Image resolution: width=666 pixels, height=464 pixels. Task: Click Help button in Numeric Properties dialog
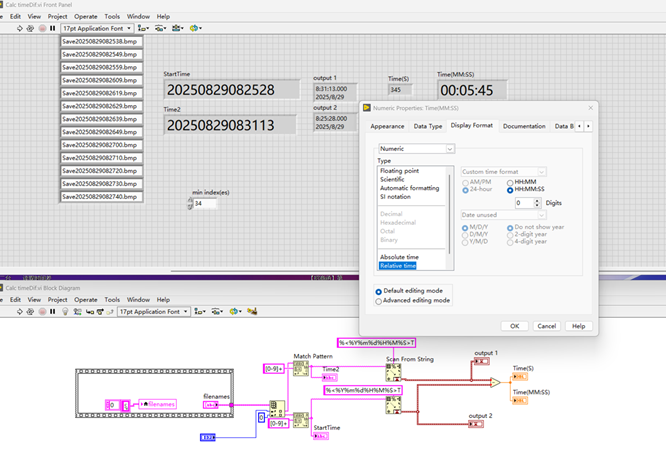coord(579,326)
